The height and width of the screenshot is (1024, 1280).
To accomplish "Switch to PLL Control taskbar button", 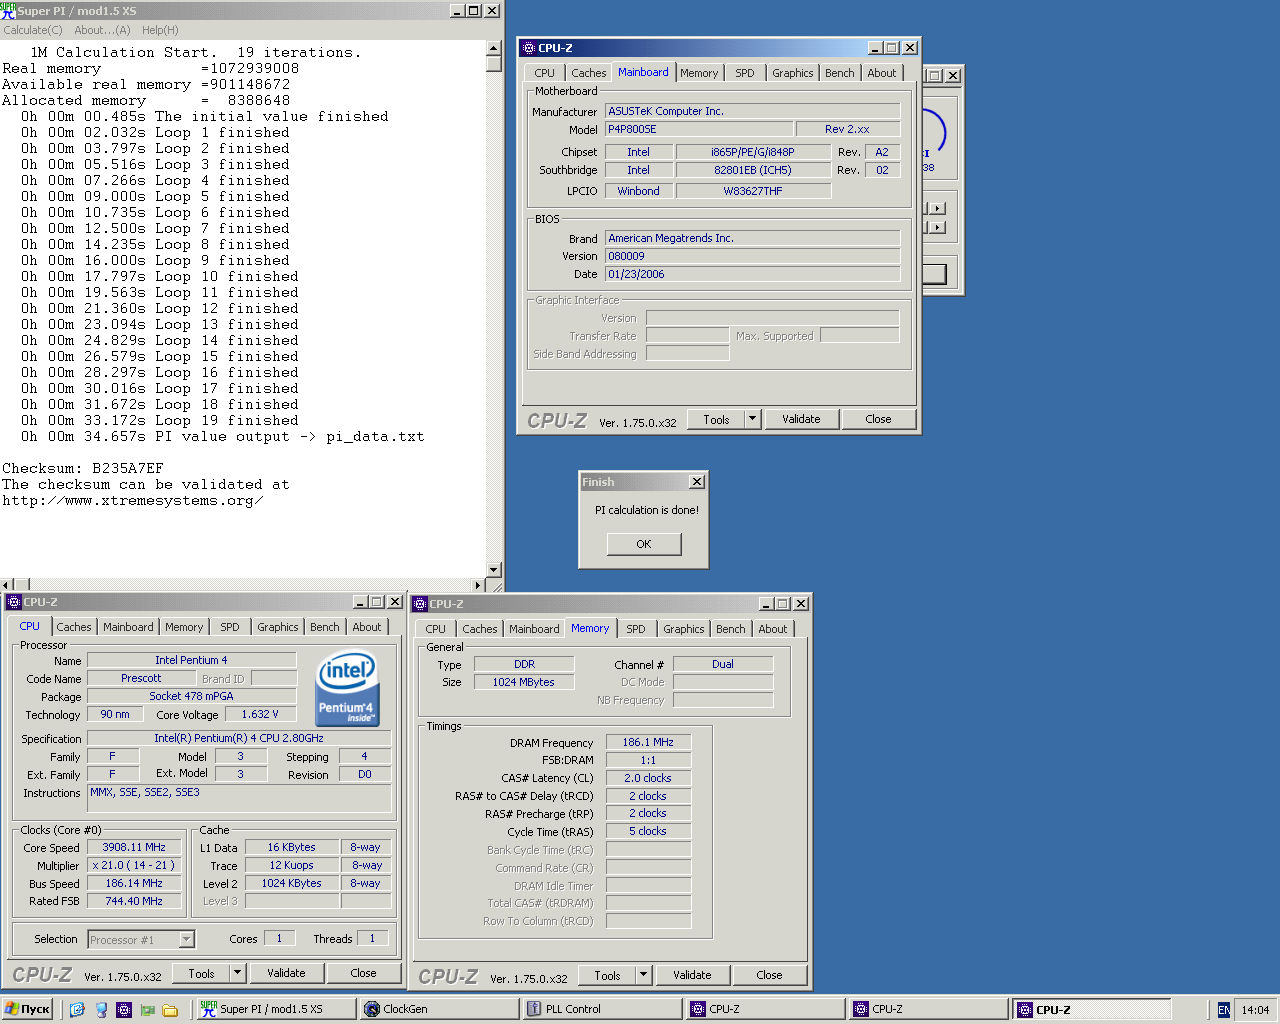I will click(601, 1009).
